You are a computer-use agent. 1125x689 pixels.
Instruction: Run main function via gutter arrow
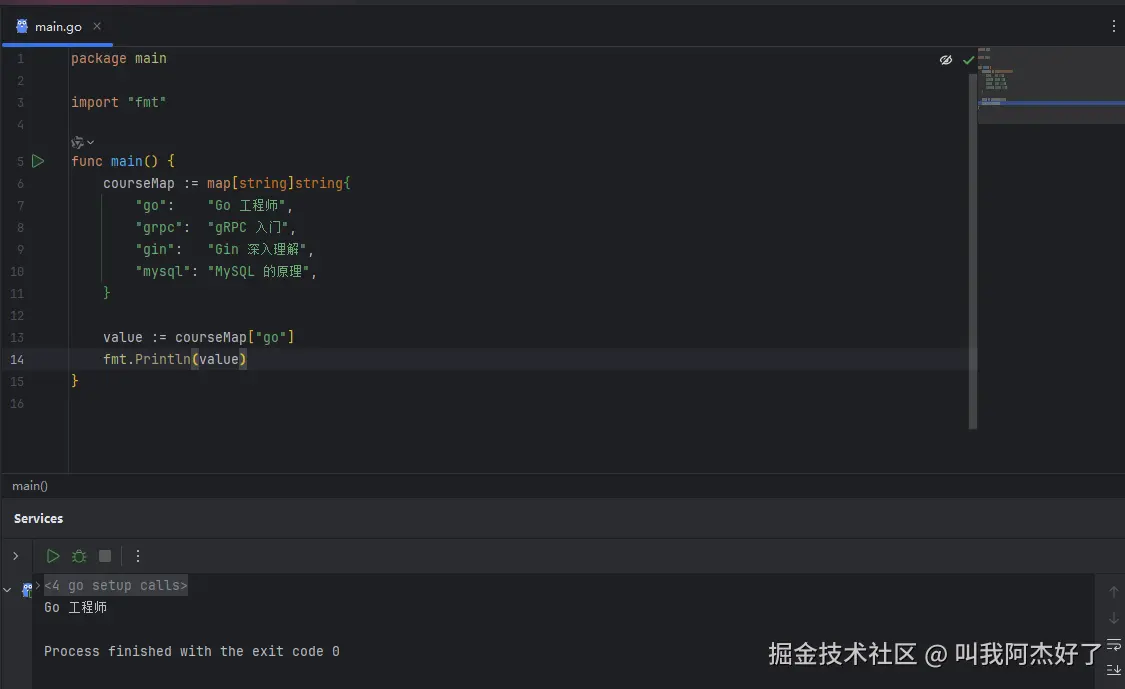click(38, 161)
